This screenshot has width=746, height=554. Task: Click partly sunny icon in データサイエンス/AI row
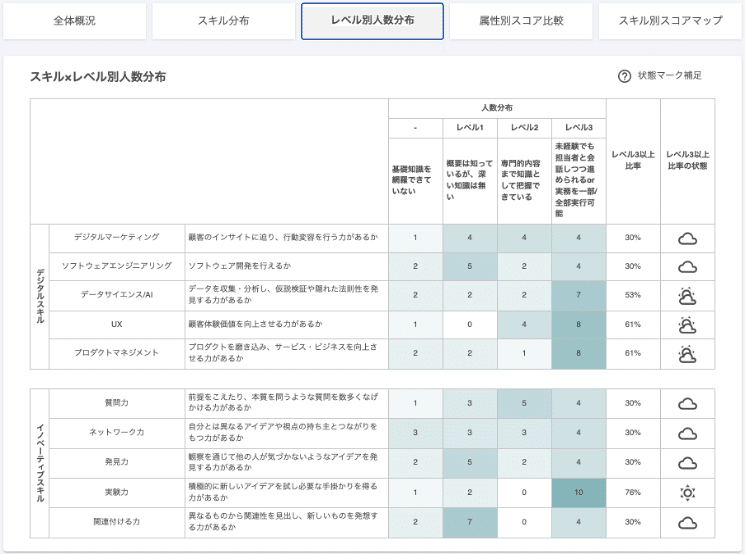coord(687,296)
